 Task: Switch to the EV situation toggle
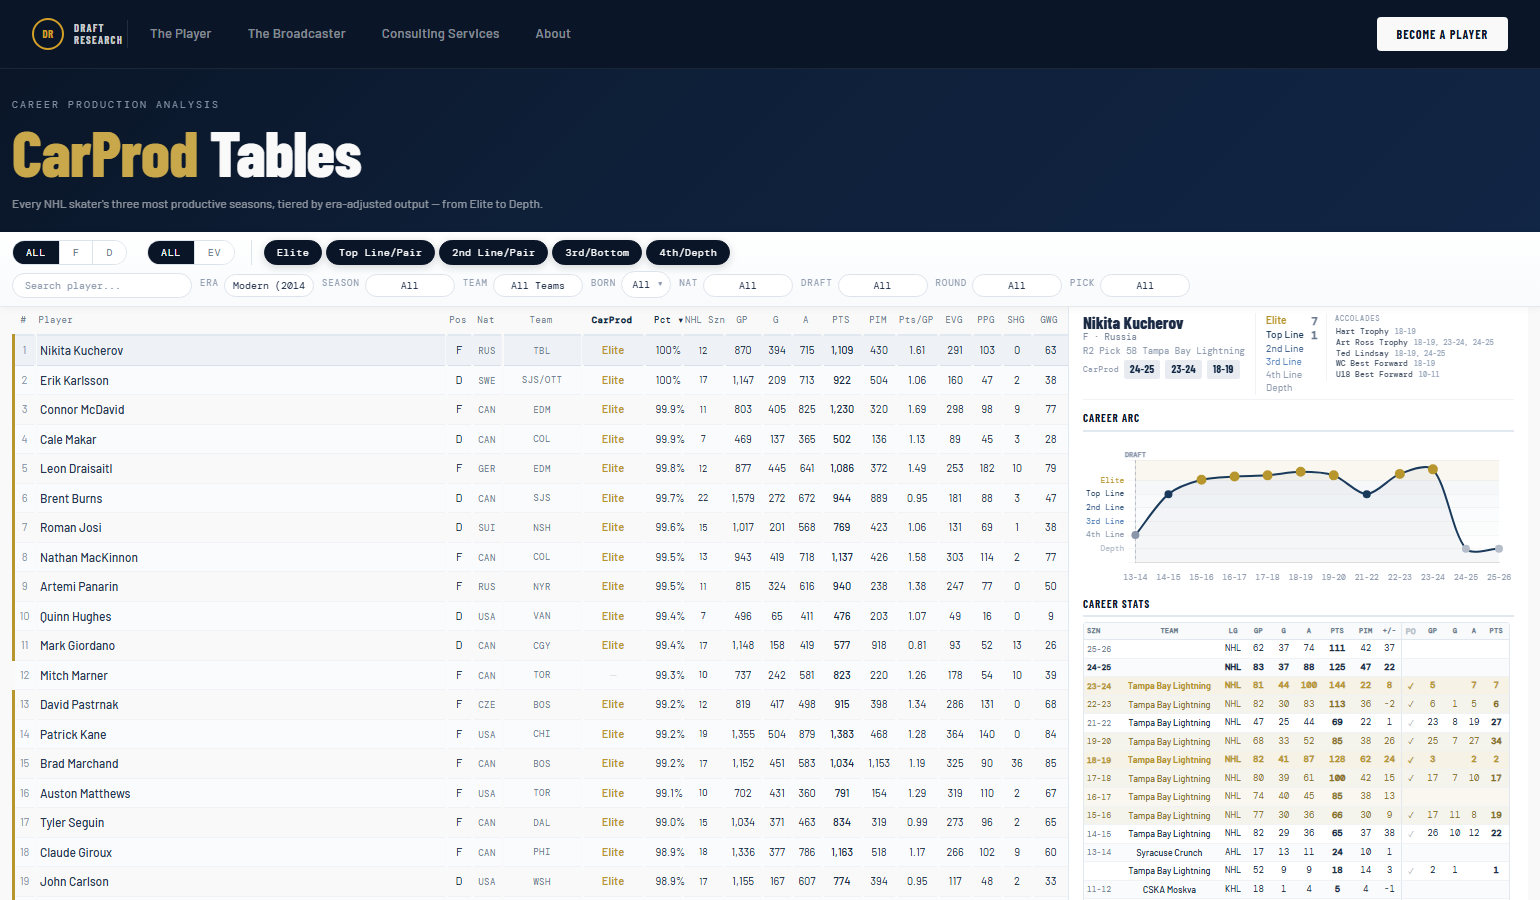click(x=214, y=253)
